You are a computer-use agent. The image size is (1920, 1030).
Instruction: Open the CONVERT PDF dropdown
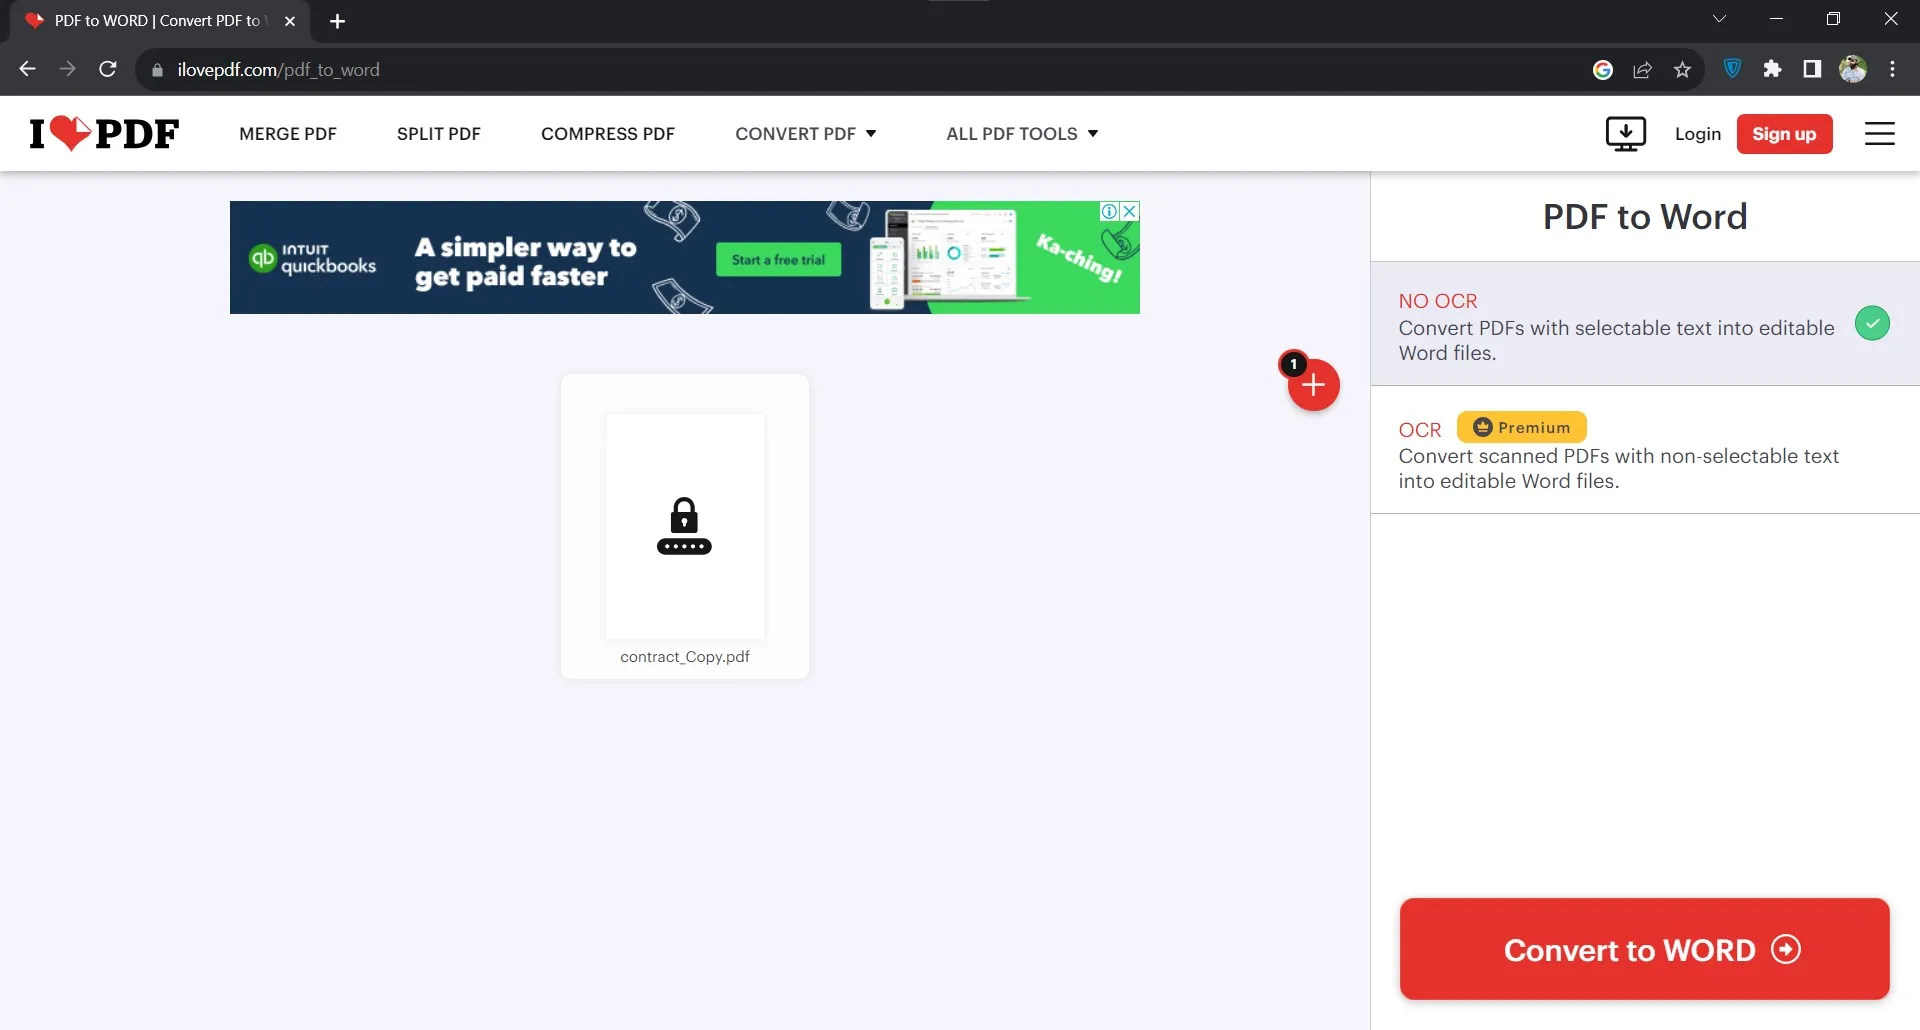tap(806, 133)
